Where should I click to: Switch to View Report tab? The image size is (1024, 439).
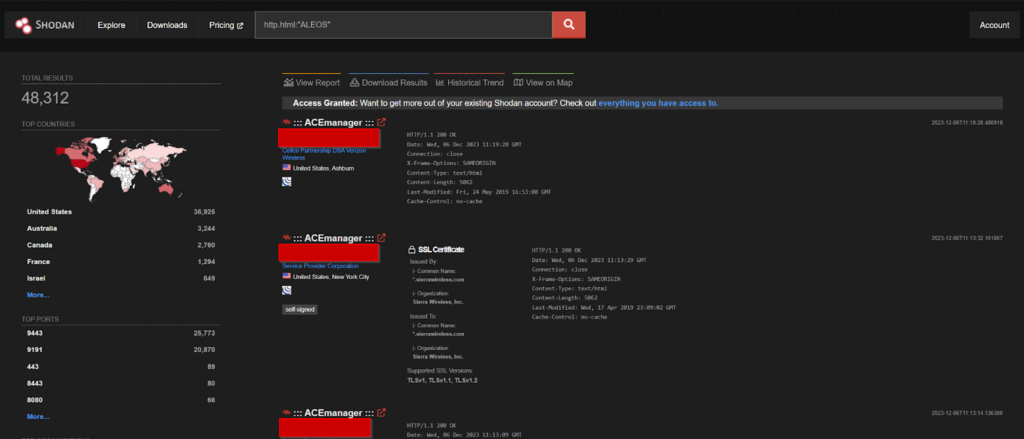[312, 83]
